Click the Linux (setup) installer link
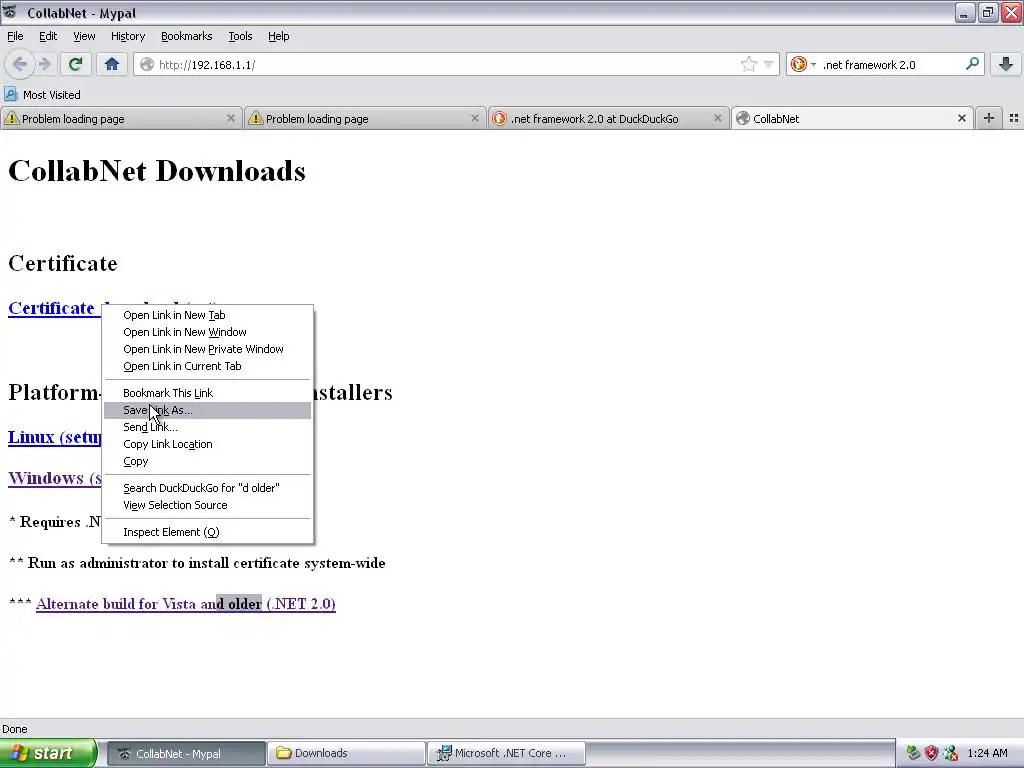The width and height of the screenshot is (1024, 768). 54,437
